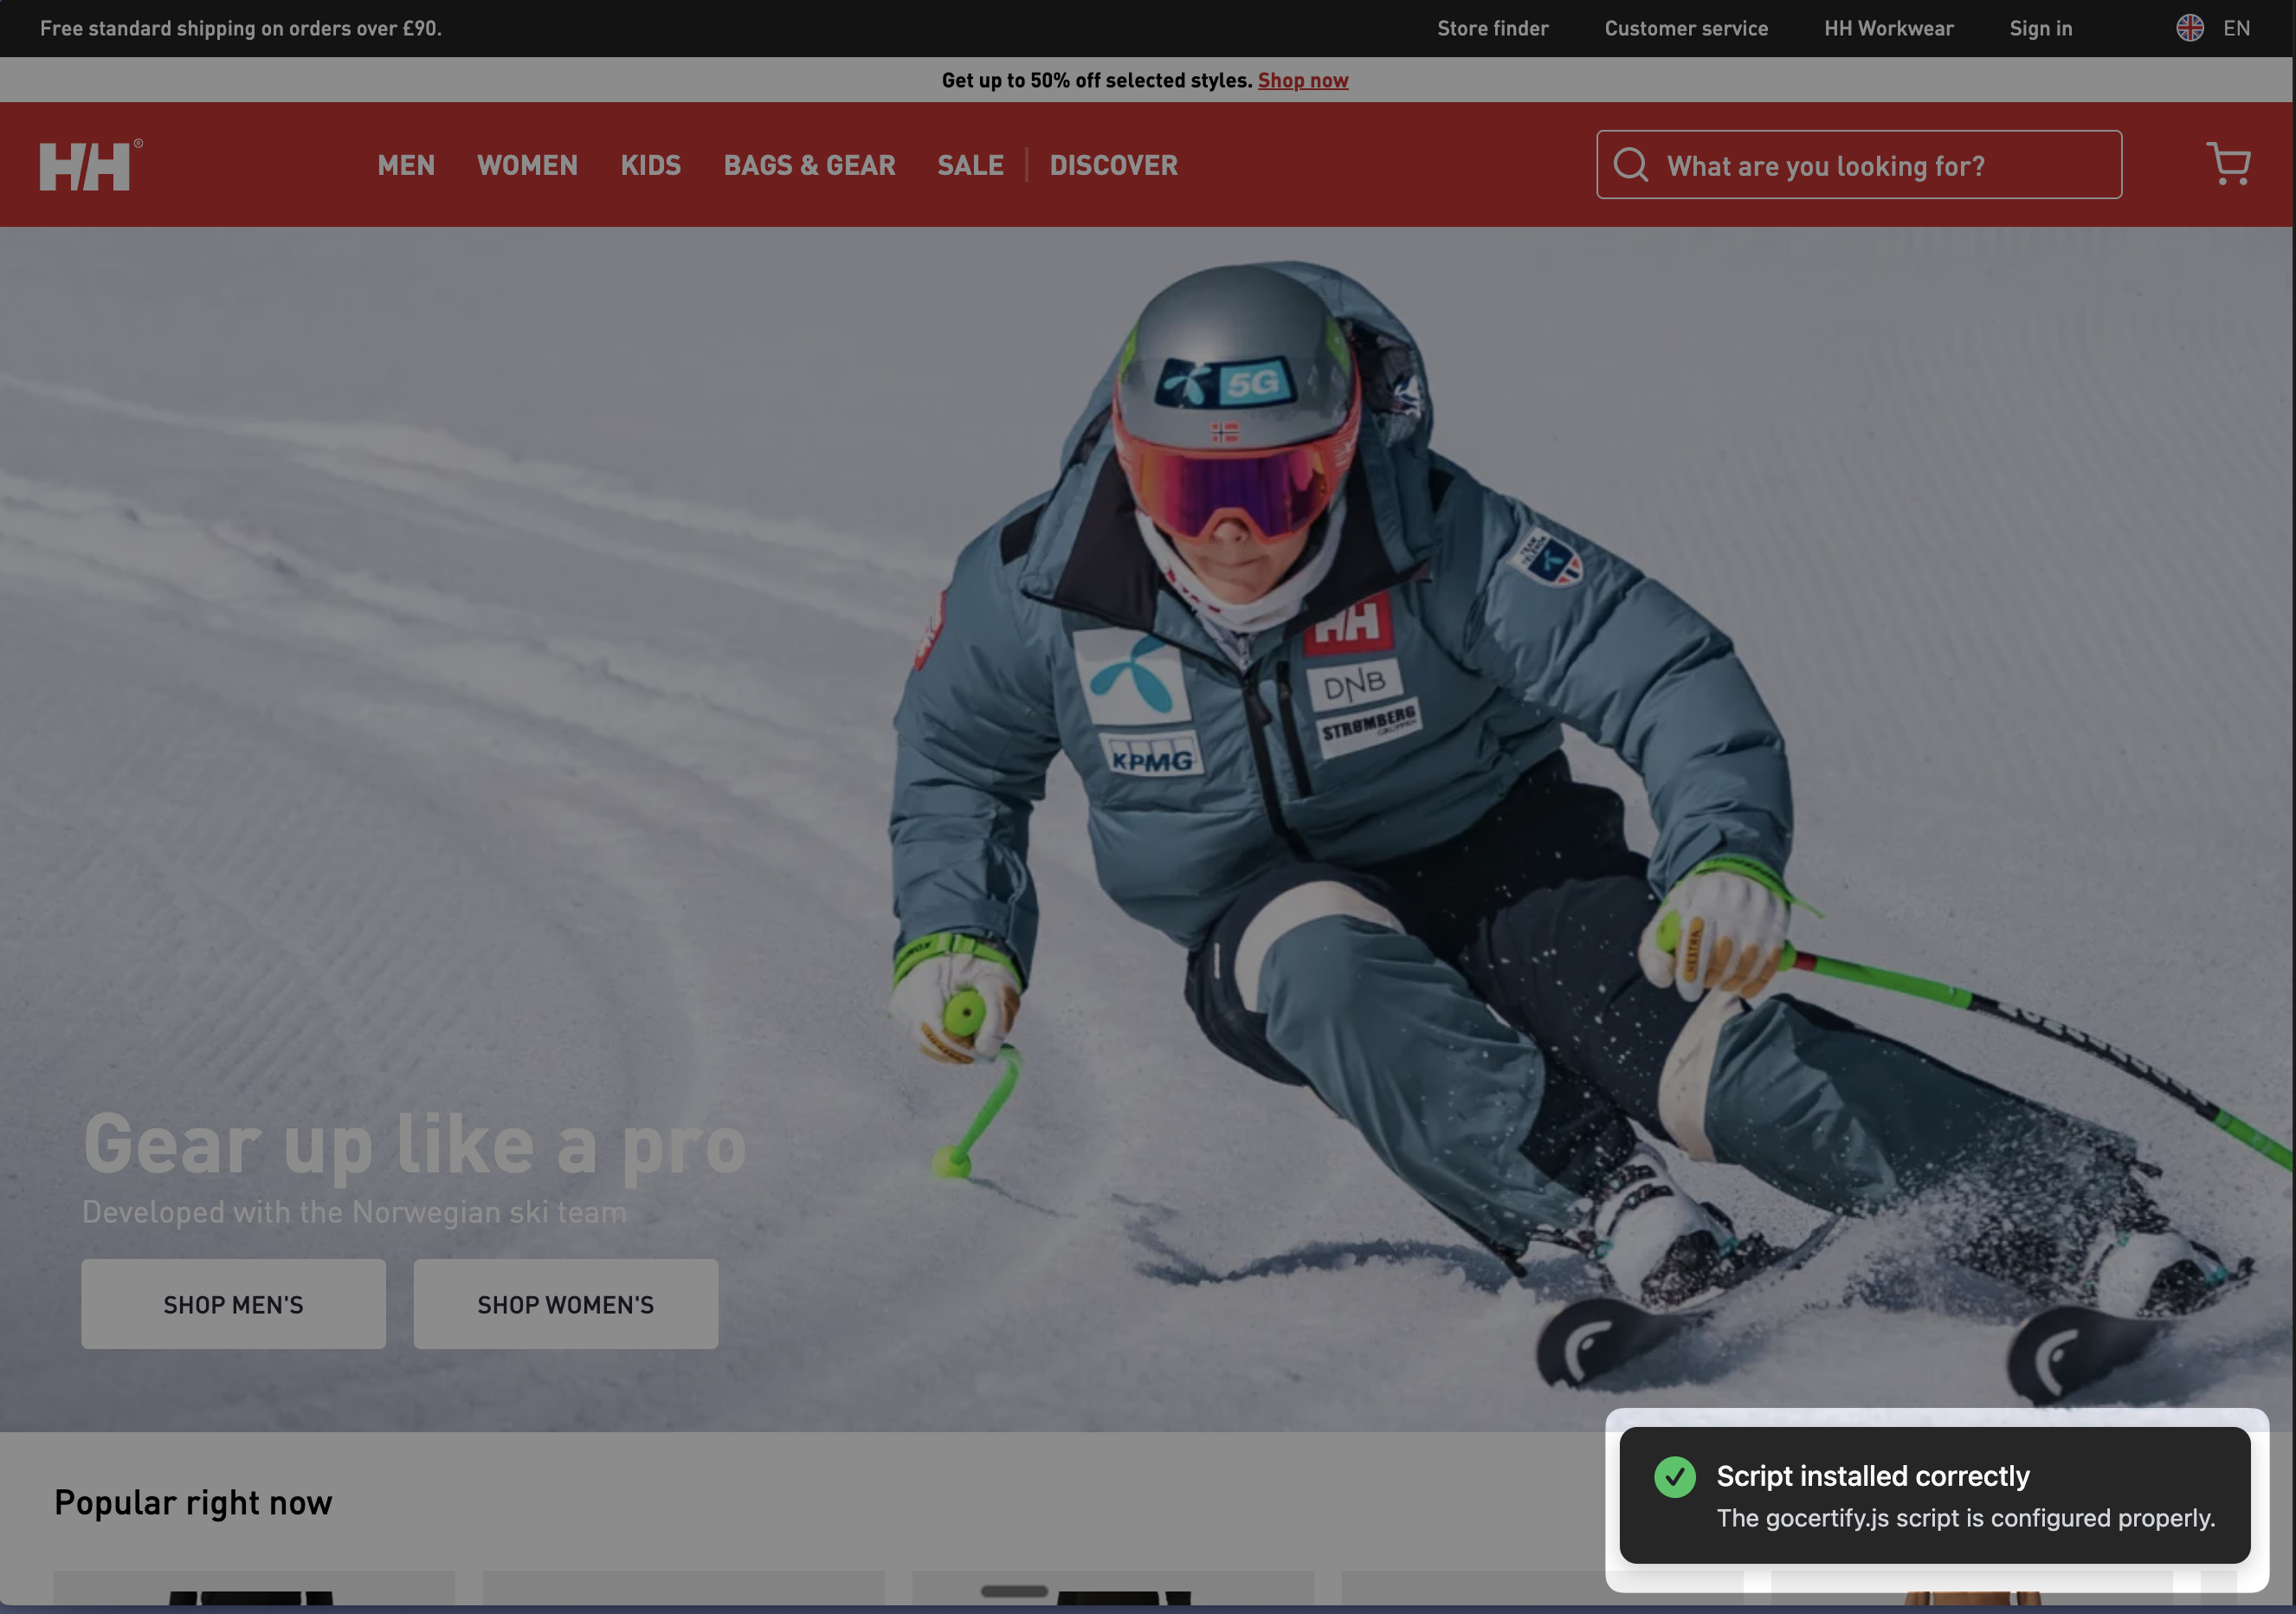Expand the MEN navigation menu
This screenshot has width=2296, height=1614.
coord(406,165)
